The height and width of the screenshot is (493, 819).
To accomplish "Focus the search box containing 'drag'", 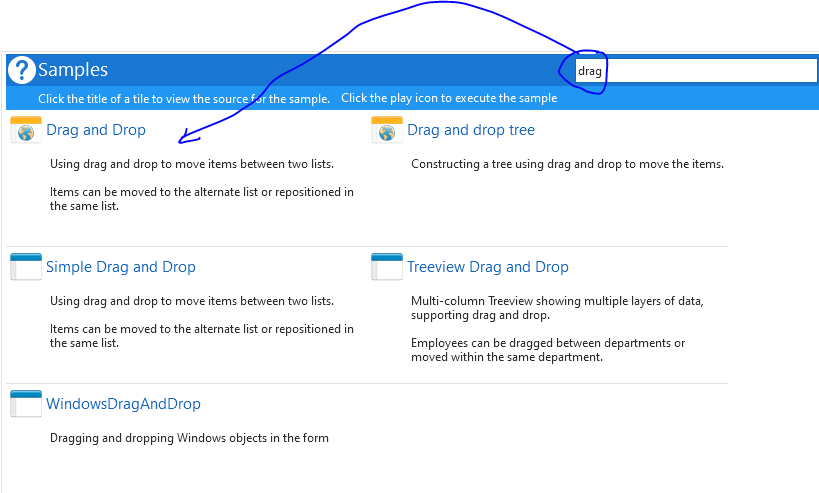I will coord(696,71).
